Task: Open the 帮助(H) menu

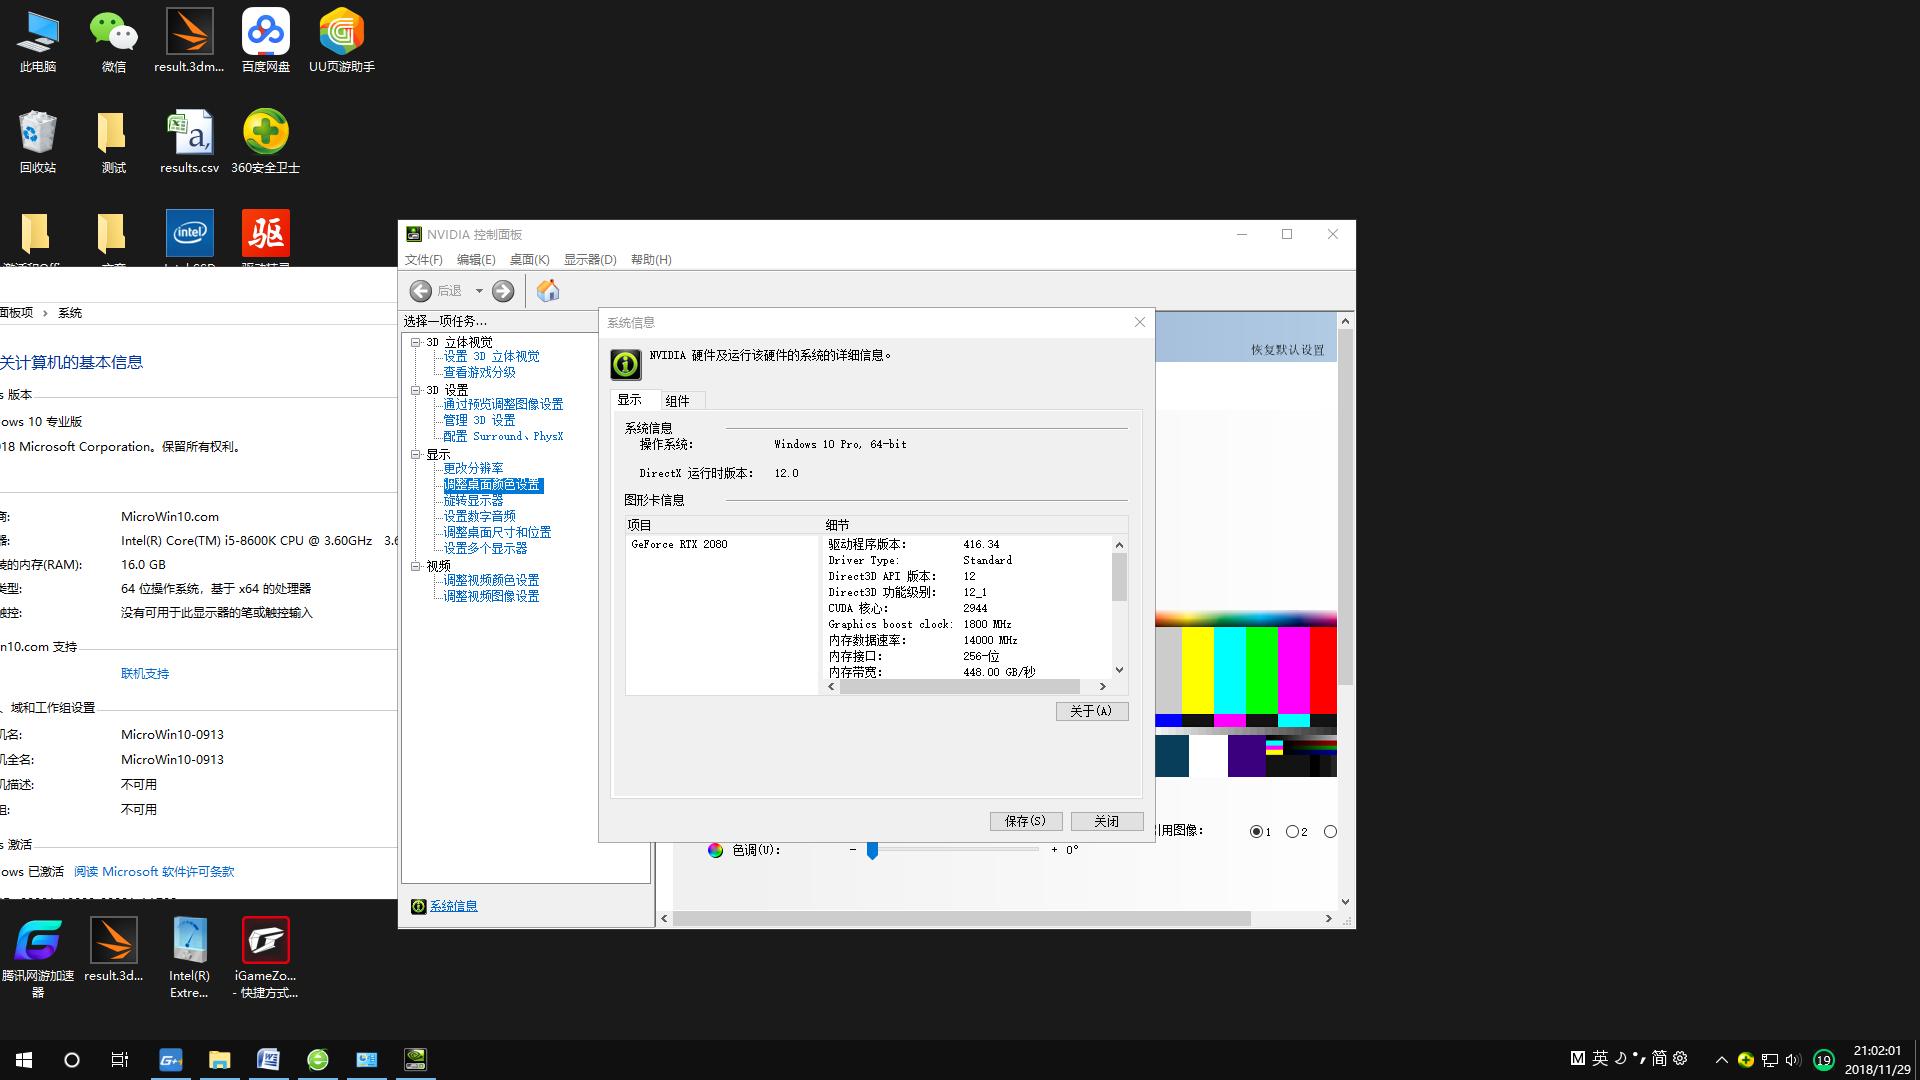Action: coord(650,260)
